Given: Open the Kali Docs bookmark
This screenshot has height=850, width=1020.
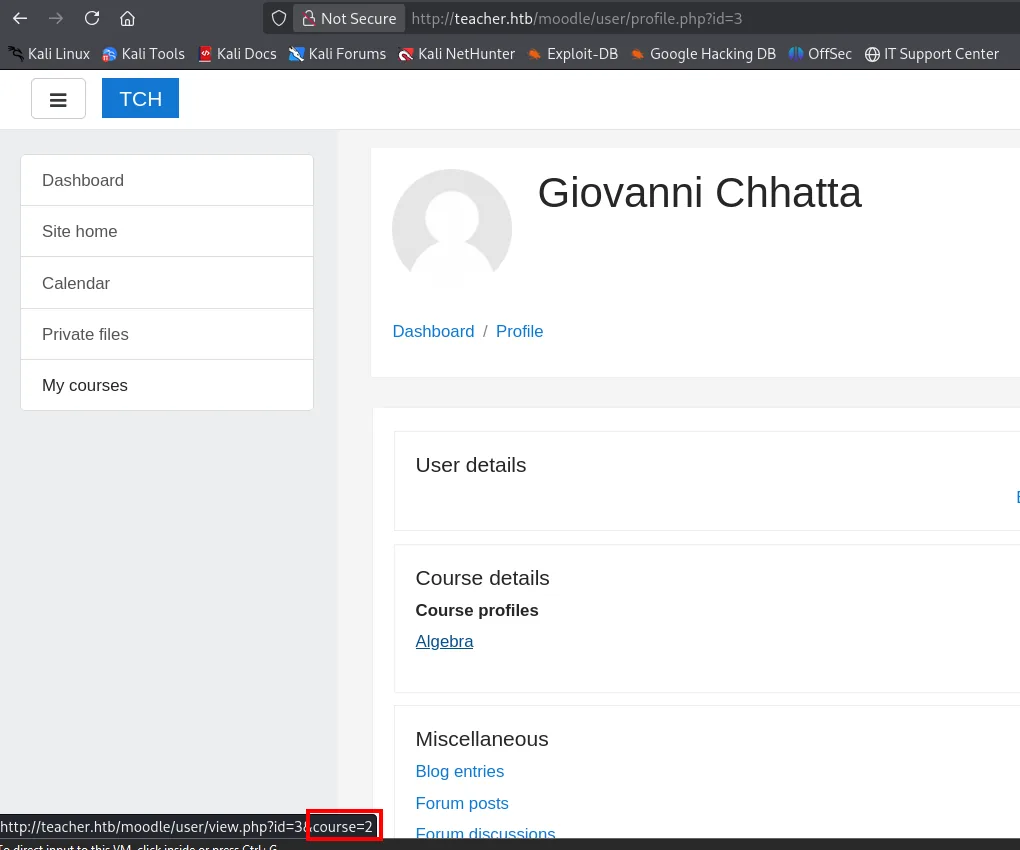Looking at the screenshot, I should [x=237, y=54].
